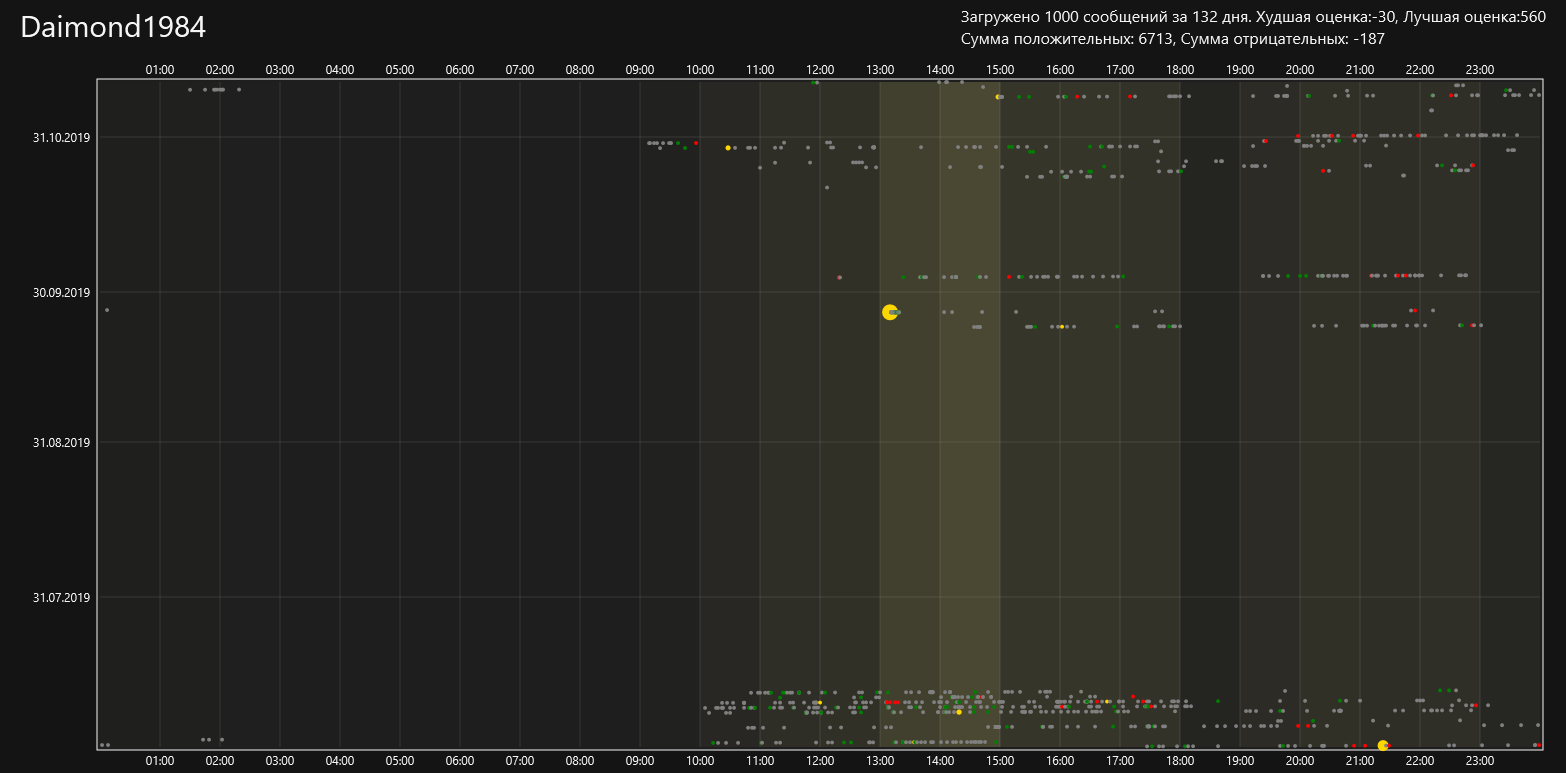
Task: Click 08:00 on the top time axis
Action: [x=580, y=70]
